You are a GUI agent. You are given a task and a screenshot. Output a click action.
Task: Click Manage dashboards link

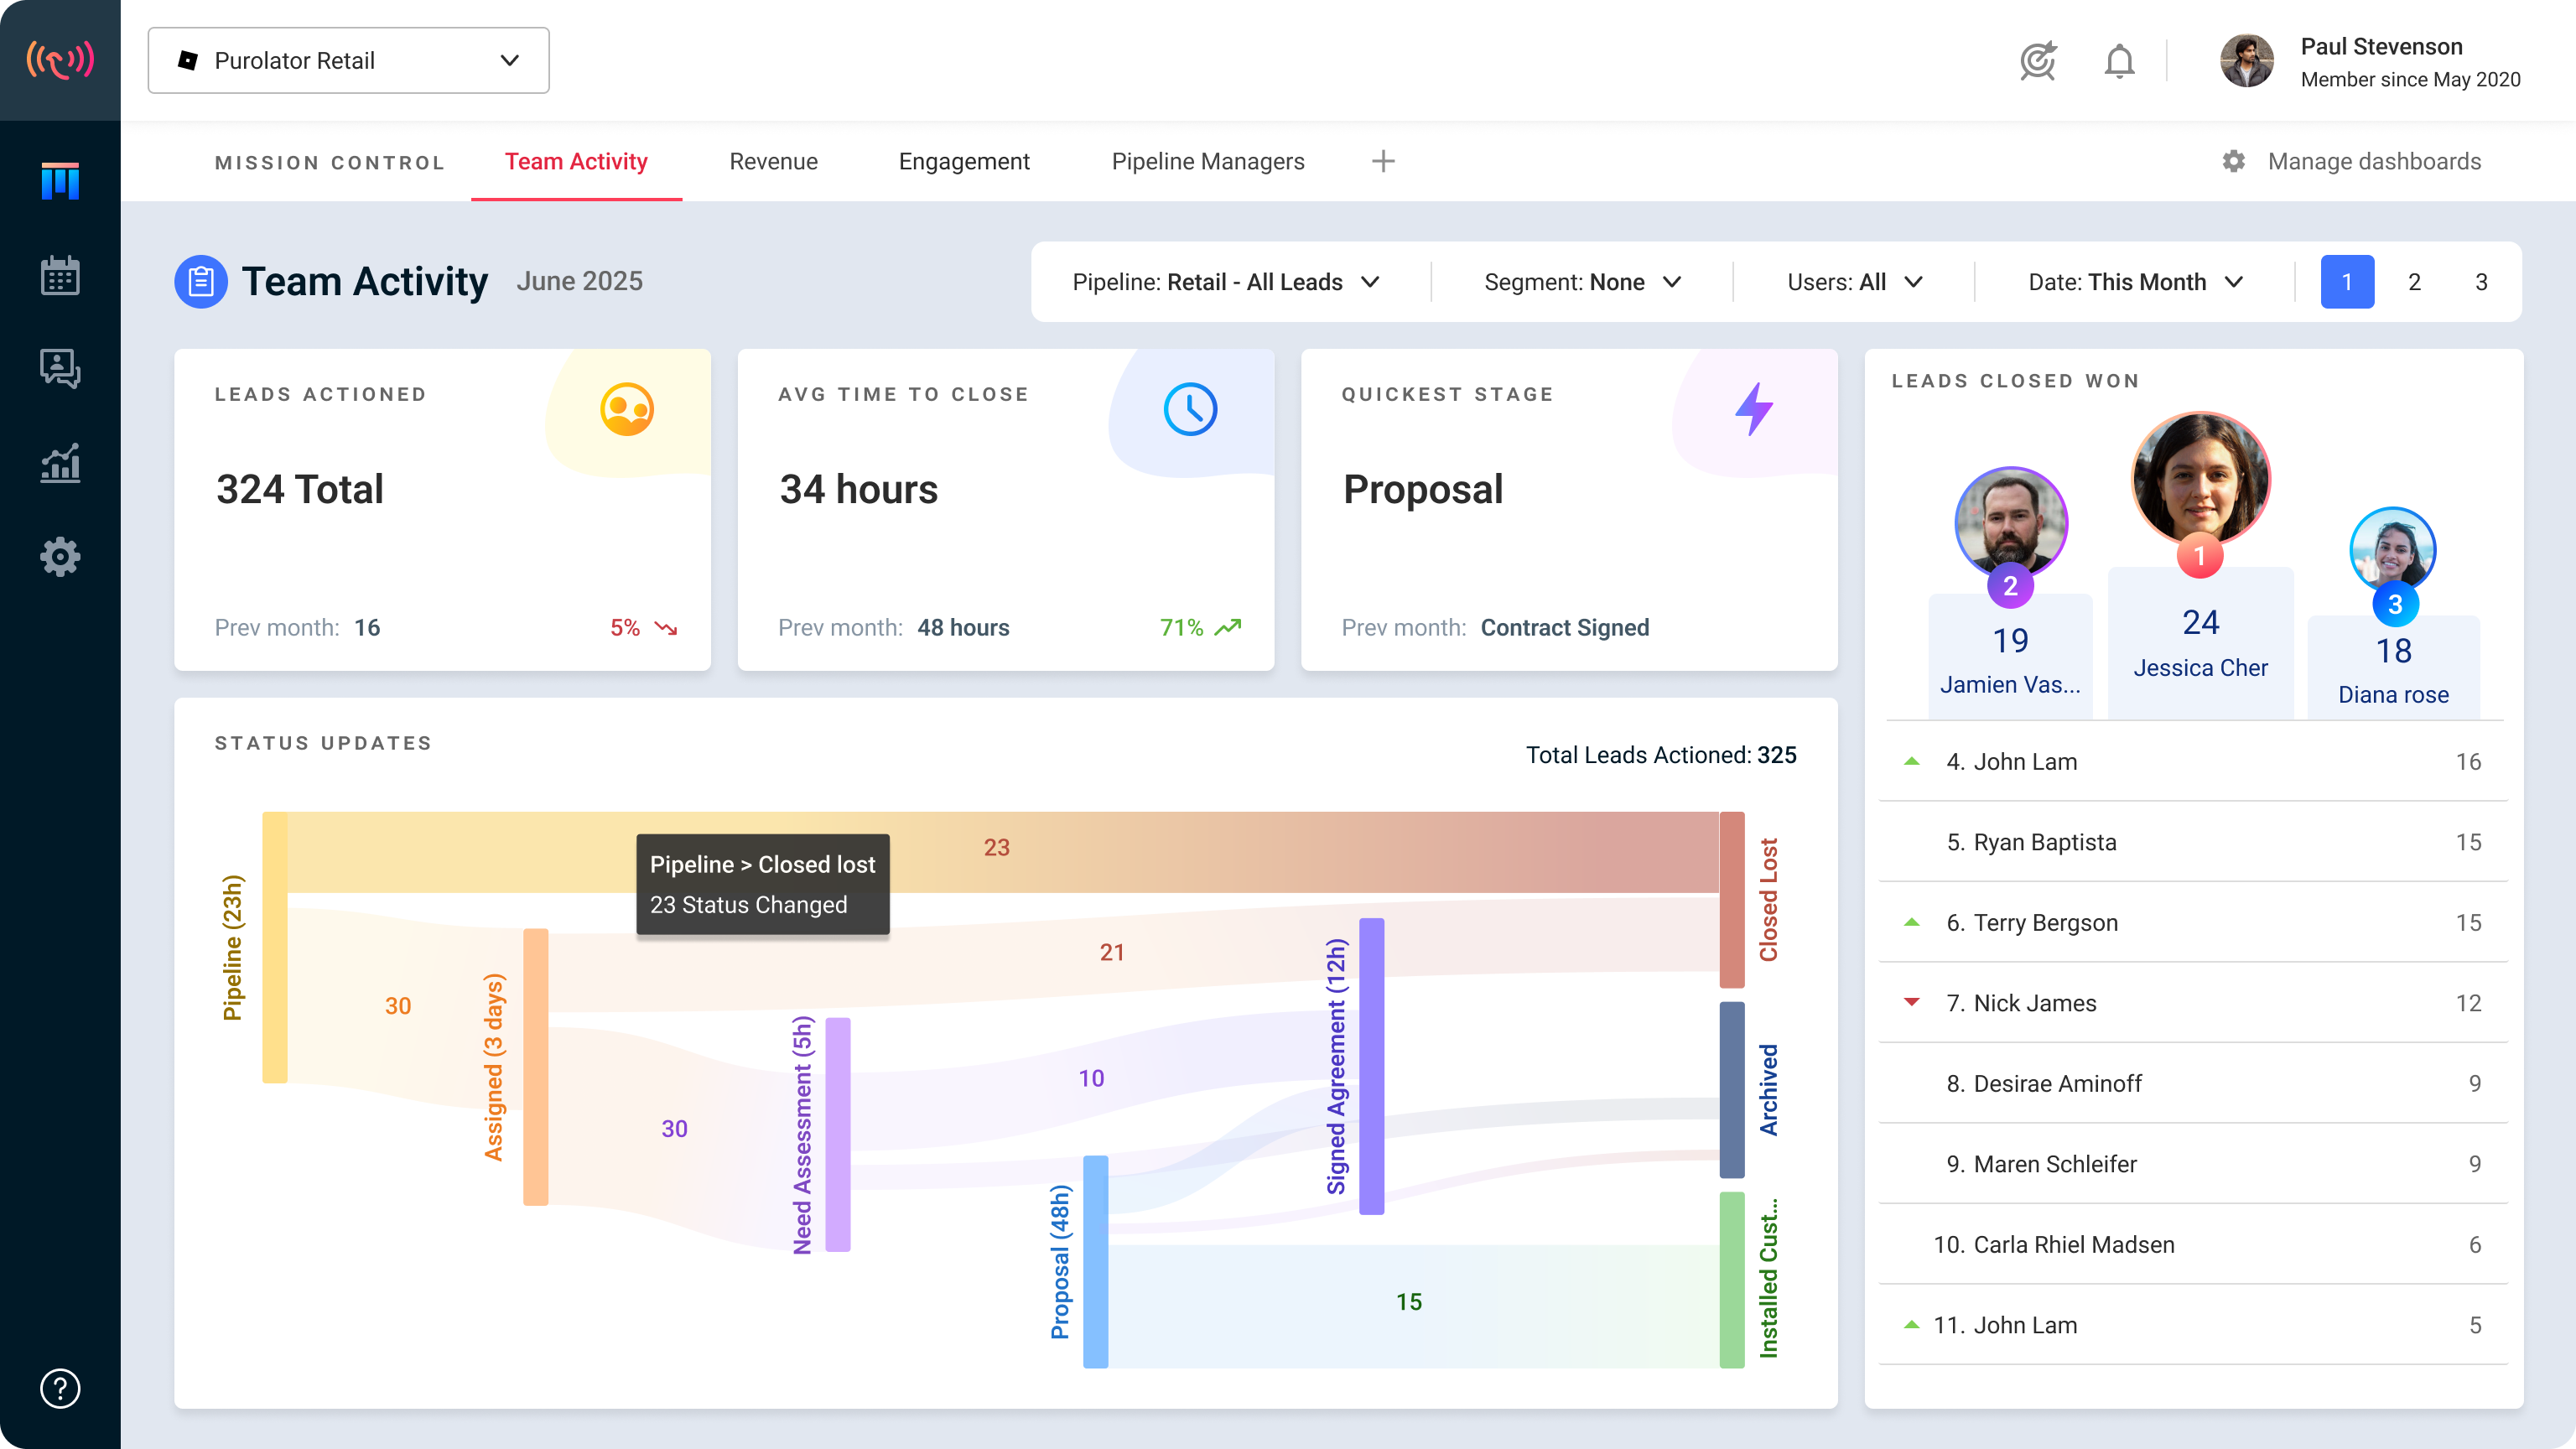[2373, 162]
